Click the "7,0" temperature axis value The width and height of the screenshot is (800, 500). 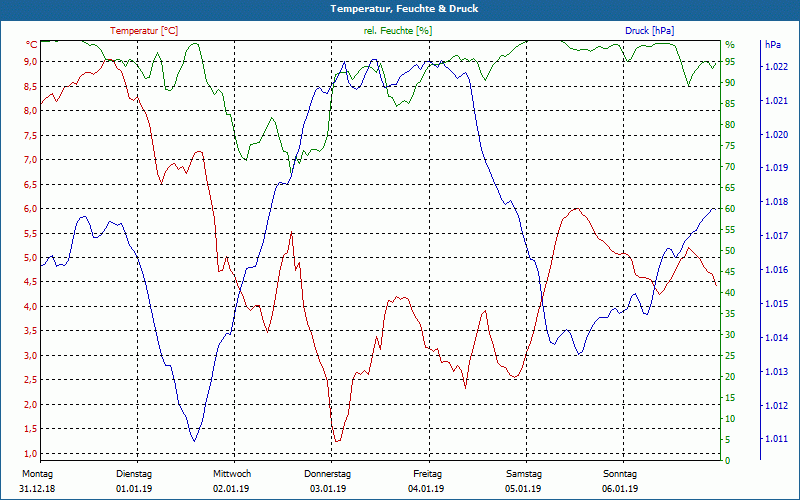tap(31, 160)
